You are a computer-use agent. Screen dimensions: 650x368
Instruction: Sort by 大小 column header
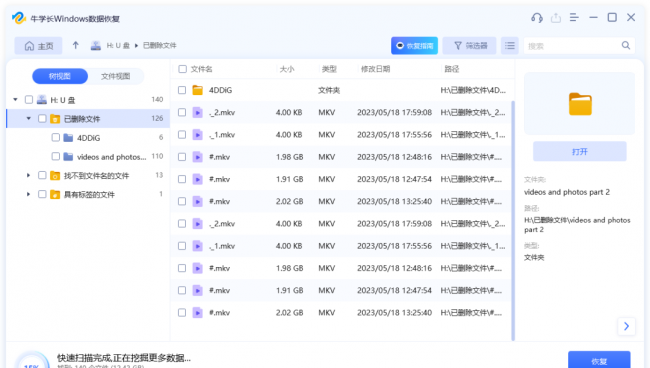[x=287, y=69]
